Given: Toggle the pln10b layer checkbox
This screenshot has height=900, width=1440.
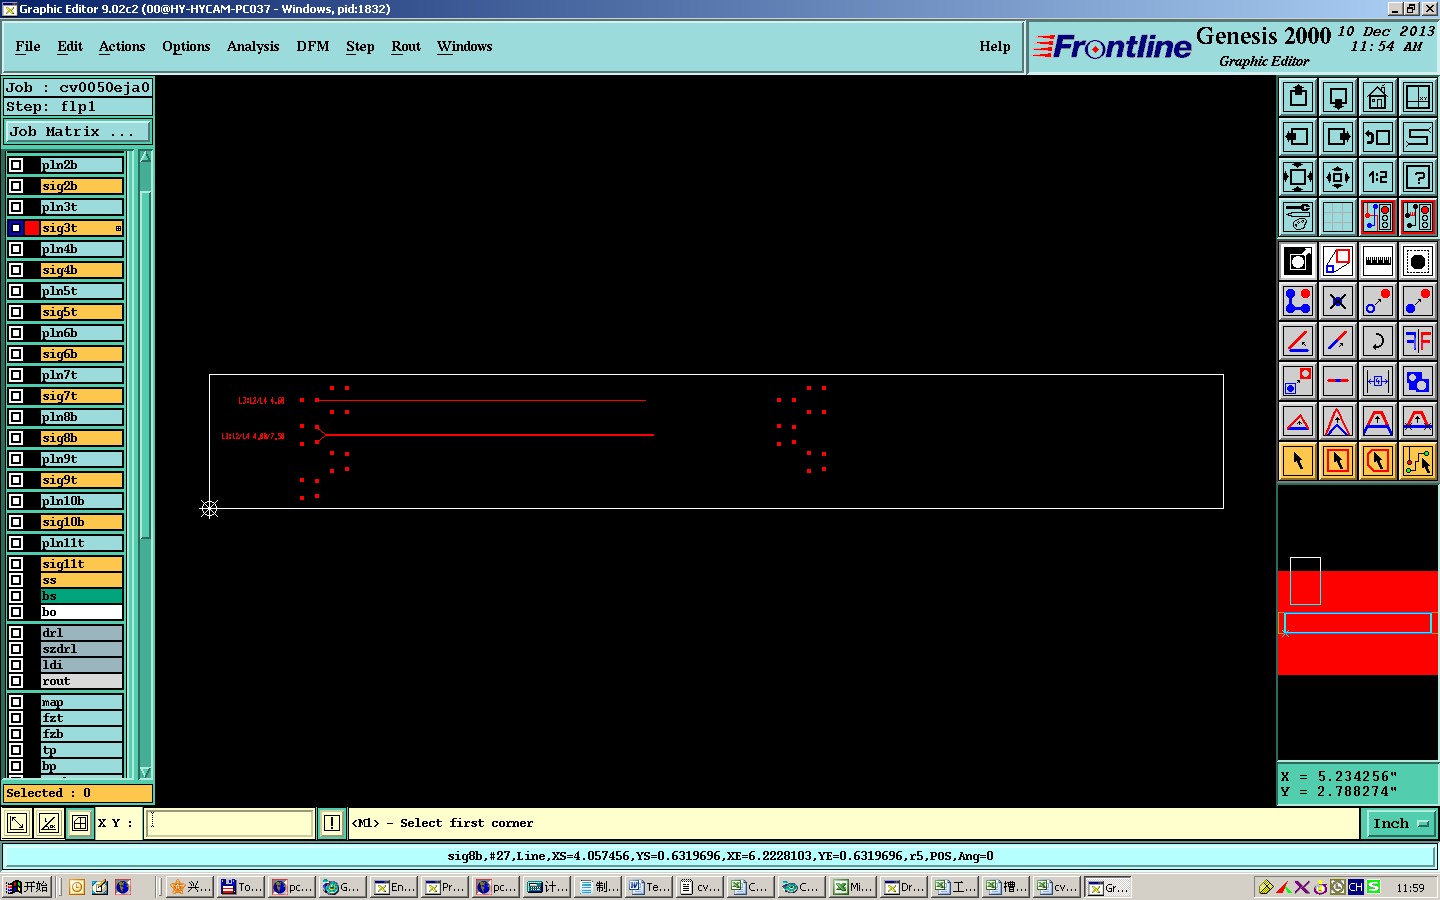Looking at the screenshot, I should click(x=16, y=501).
